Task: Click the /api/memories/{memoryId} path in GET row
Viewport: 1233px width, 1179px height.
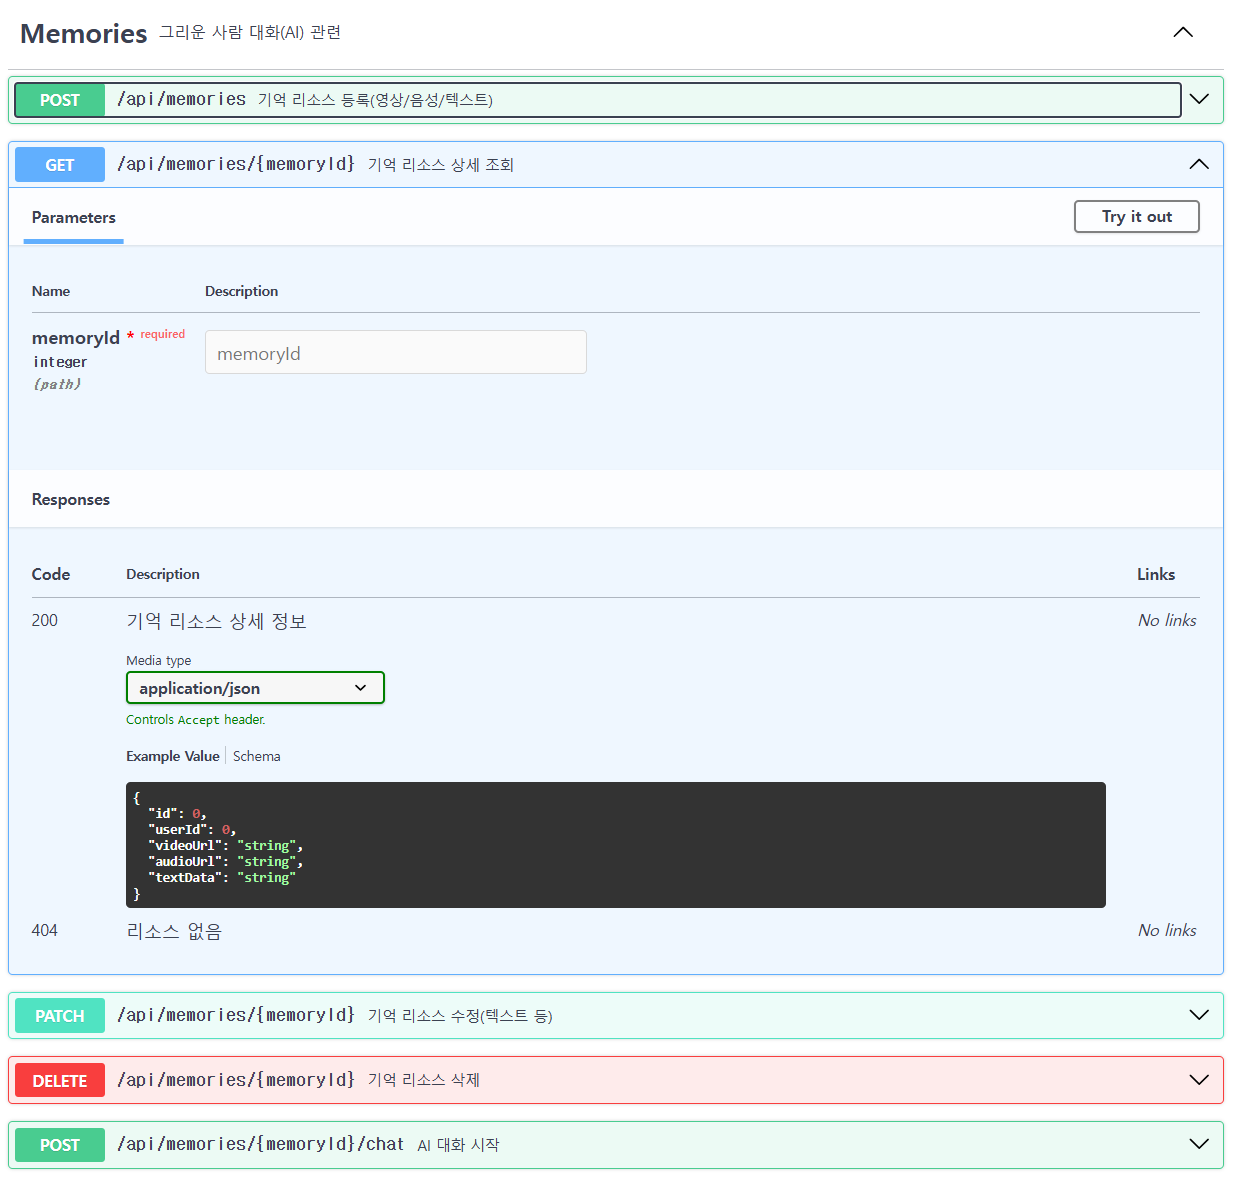Action: 236,164
